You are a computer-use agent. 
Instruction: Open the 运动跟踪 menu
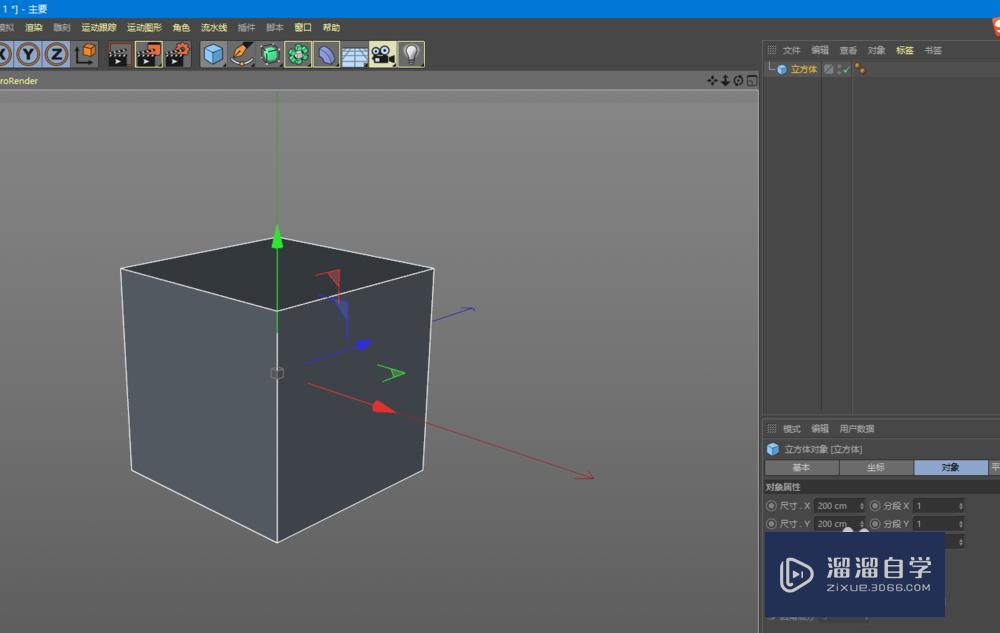[x=99, y=27]
